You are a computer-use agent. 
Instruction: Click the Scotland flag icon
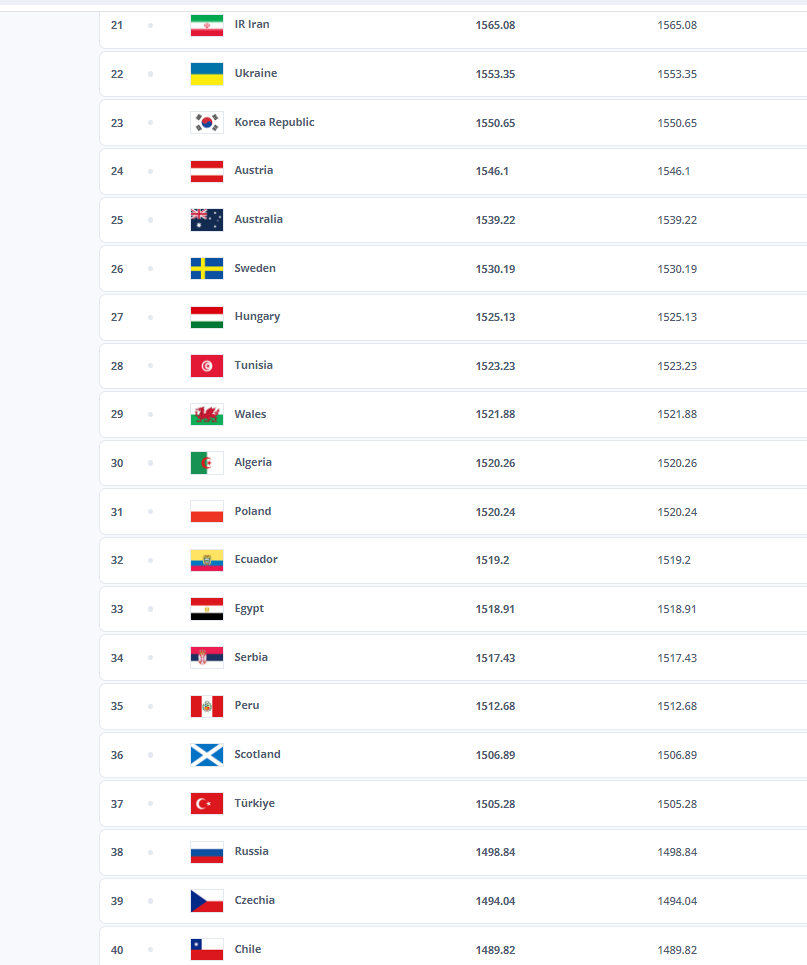(207, 755)
